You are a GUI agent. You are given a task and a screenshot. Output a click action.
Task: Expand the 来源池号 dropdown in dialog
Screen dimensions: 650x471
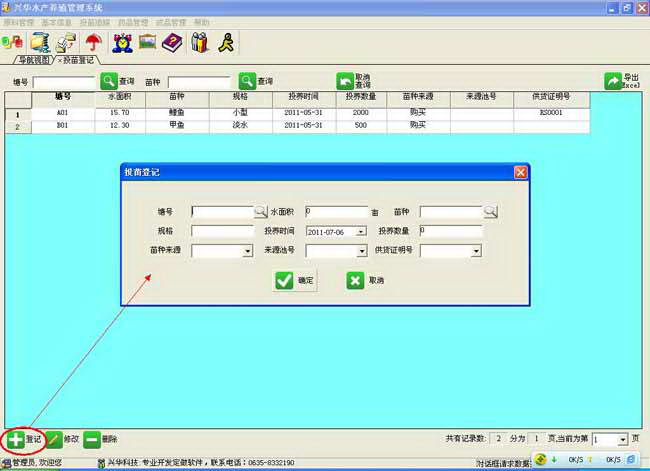click(x=362, y=251)
